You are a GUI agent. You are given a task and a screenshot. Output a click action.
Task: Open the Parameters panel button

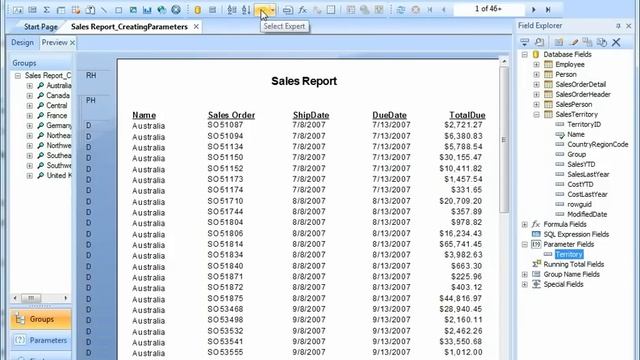coord(40,340)
